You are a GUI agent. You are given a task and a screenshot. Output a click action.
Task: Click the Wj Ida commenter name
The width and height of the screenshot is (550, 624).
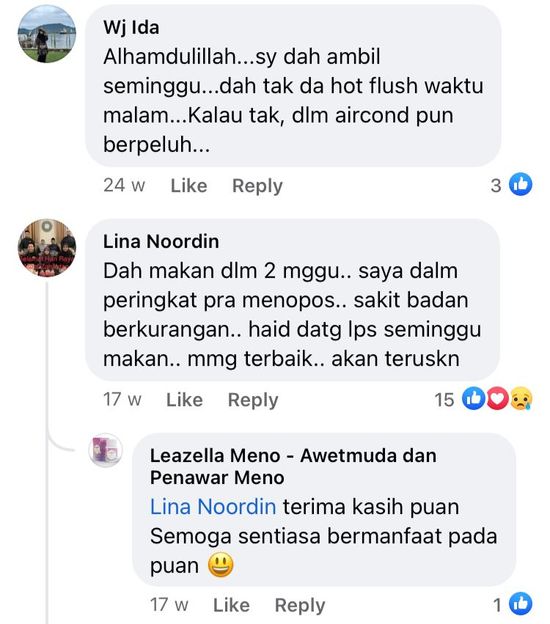pyautogui.click(x=131, y=27)
